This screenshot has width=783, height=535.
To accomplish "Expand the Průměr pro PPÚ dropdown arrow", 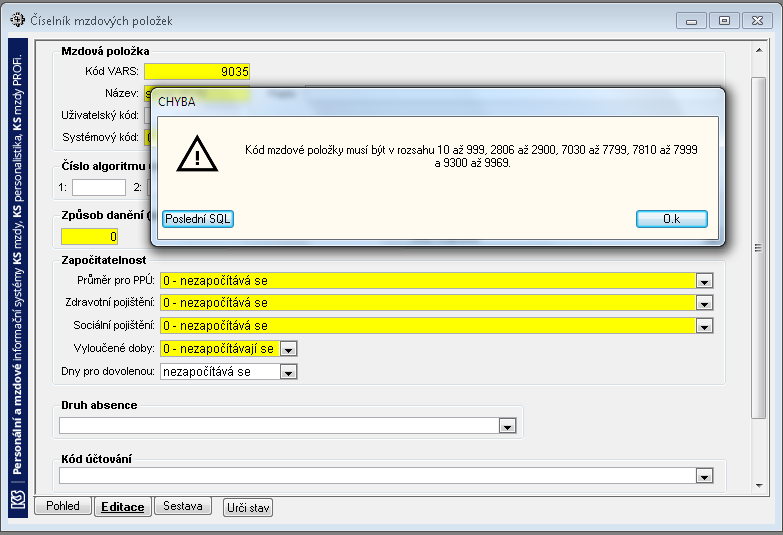I will 705,281.
